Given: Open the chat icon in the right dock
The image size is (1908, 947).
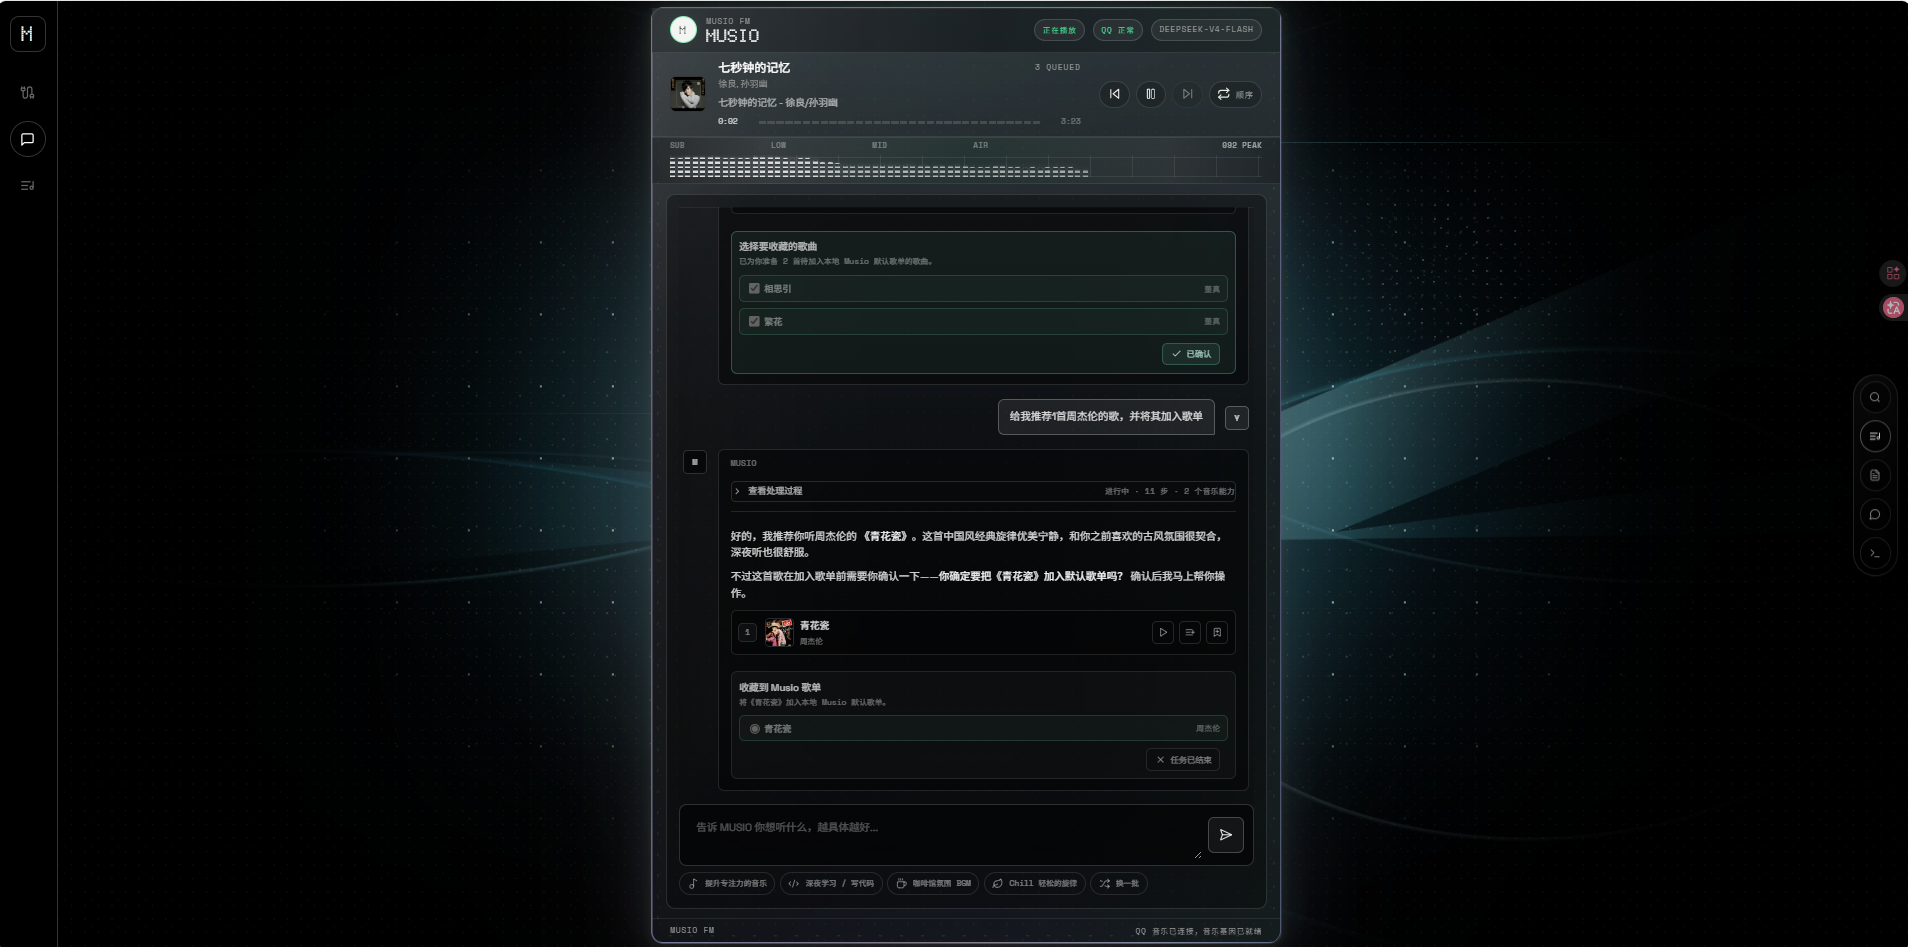Looking at the screenshot, I should click(1875, 514).
